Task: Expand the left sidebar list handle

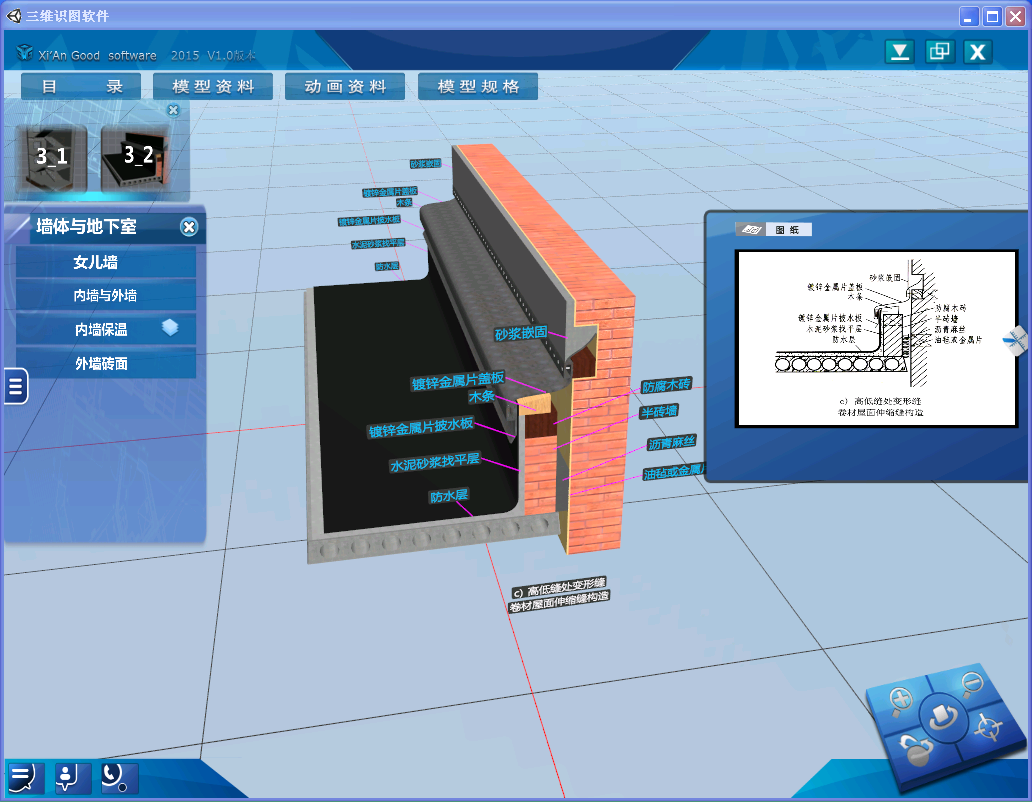Action: pyautogui.click(x=14, y=386)
